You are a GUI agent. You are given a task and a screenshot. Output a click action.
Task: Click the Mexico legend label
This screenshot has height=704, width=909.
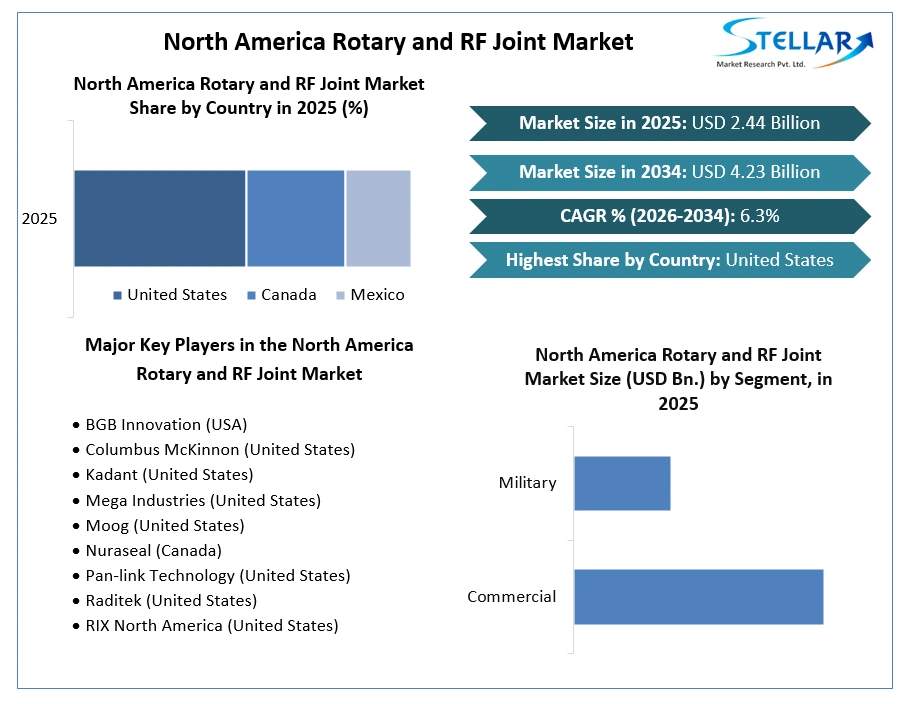click(377, 295)
